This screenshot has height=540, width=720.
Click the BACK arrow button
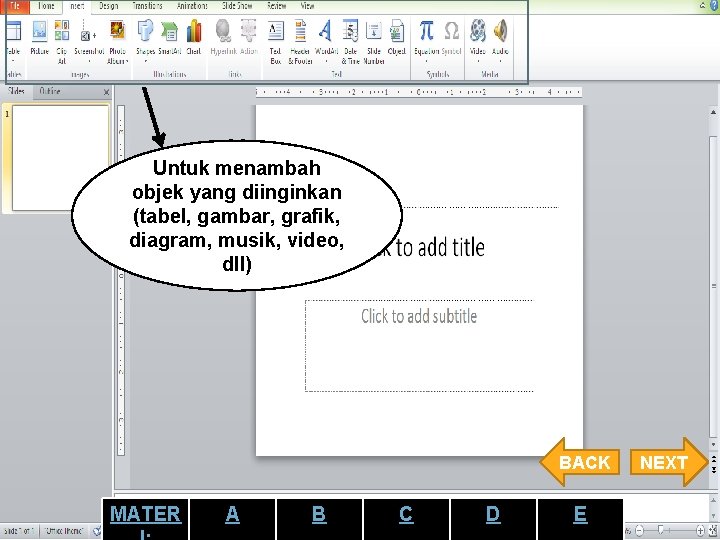tap(580, 461)
